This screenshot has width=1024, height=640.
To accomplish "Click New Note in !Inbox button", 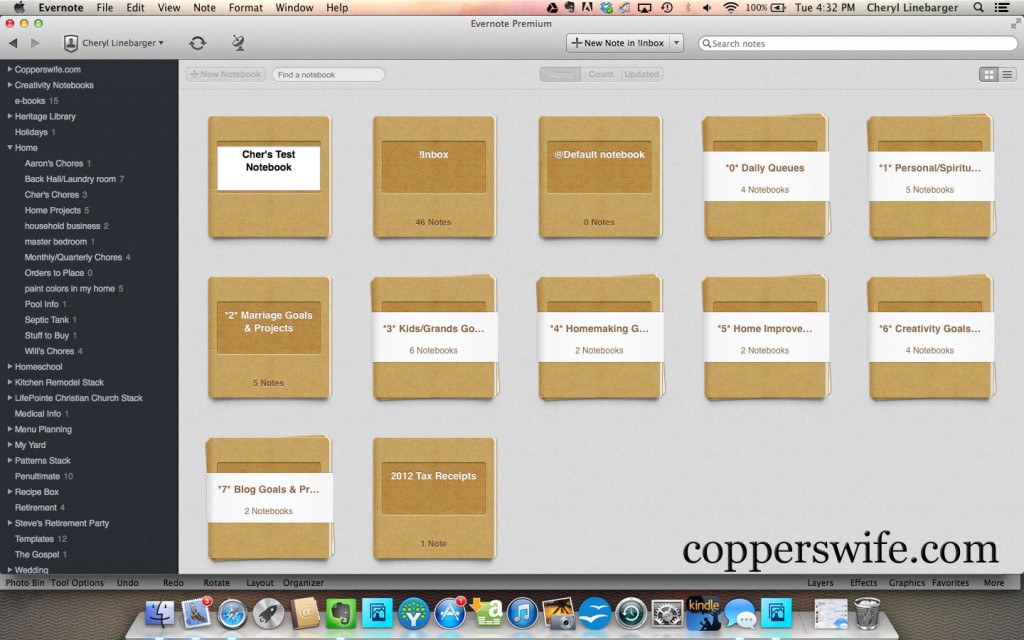I will (x=618, y=43).
